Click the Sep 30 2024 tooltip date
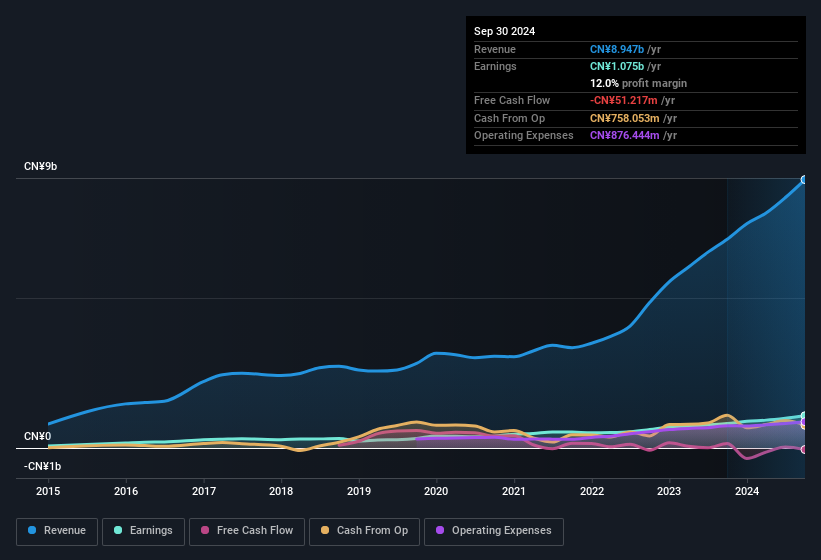 (504, 31)
